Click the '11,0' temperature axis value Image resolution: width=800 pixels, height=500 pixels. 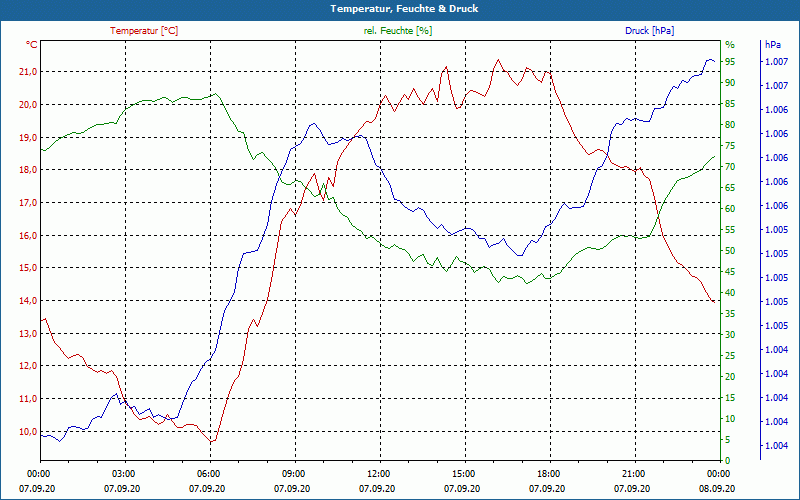click(x=28, y=398)
